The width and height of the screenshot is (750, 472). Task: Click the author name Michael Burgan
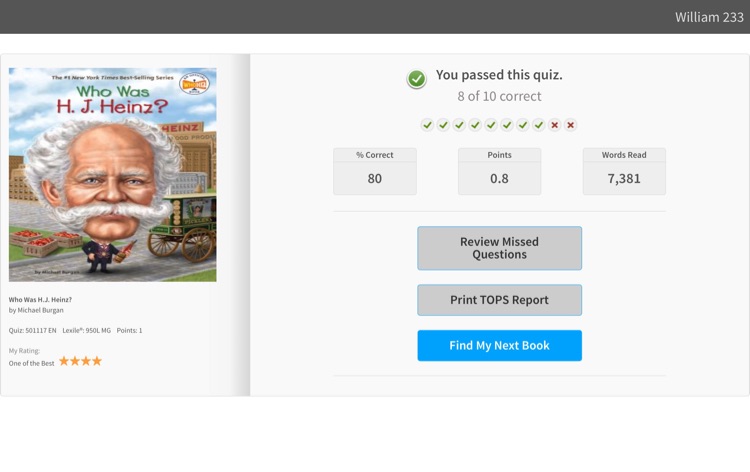pos(40,310)
